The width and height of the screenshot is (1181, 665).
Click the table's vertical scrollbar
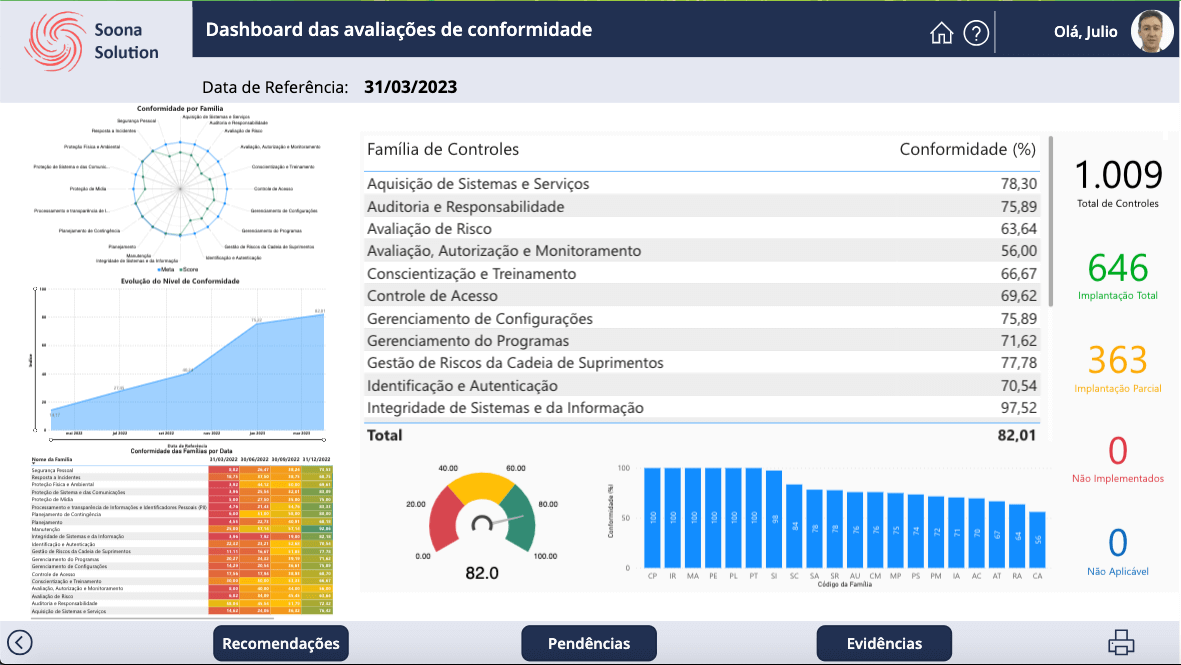pos(1050,222)
